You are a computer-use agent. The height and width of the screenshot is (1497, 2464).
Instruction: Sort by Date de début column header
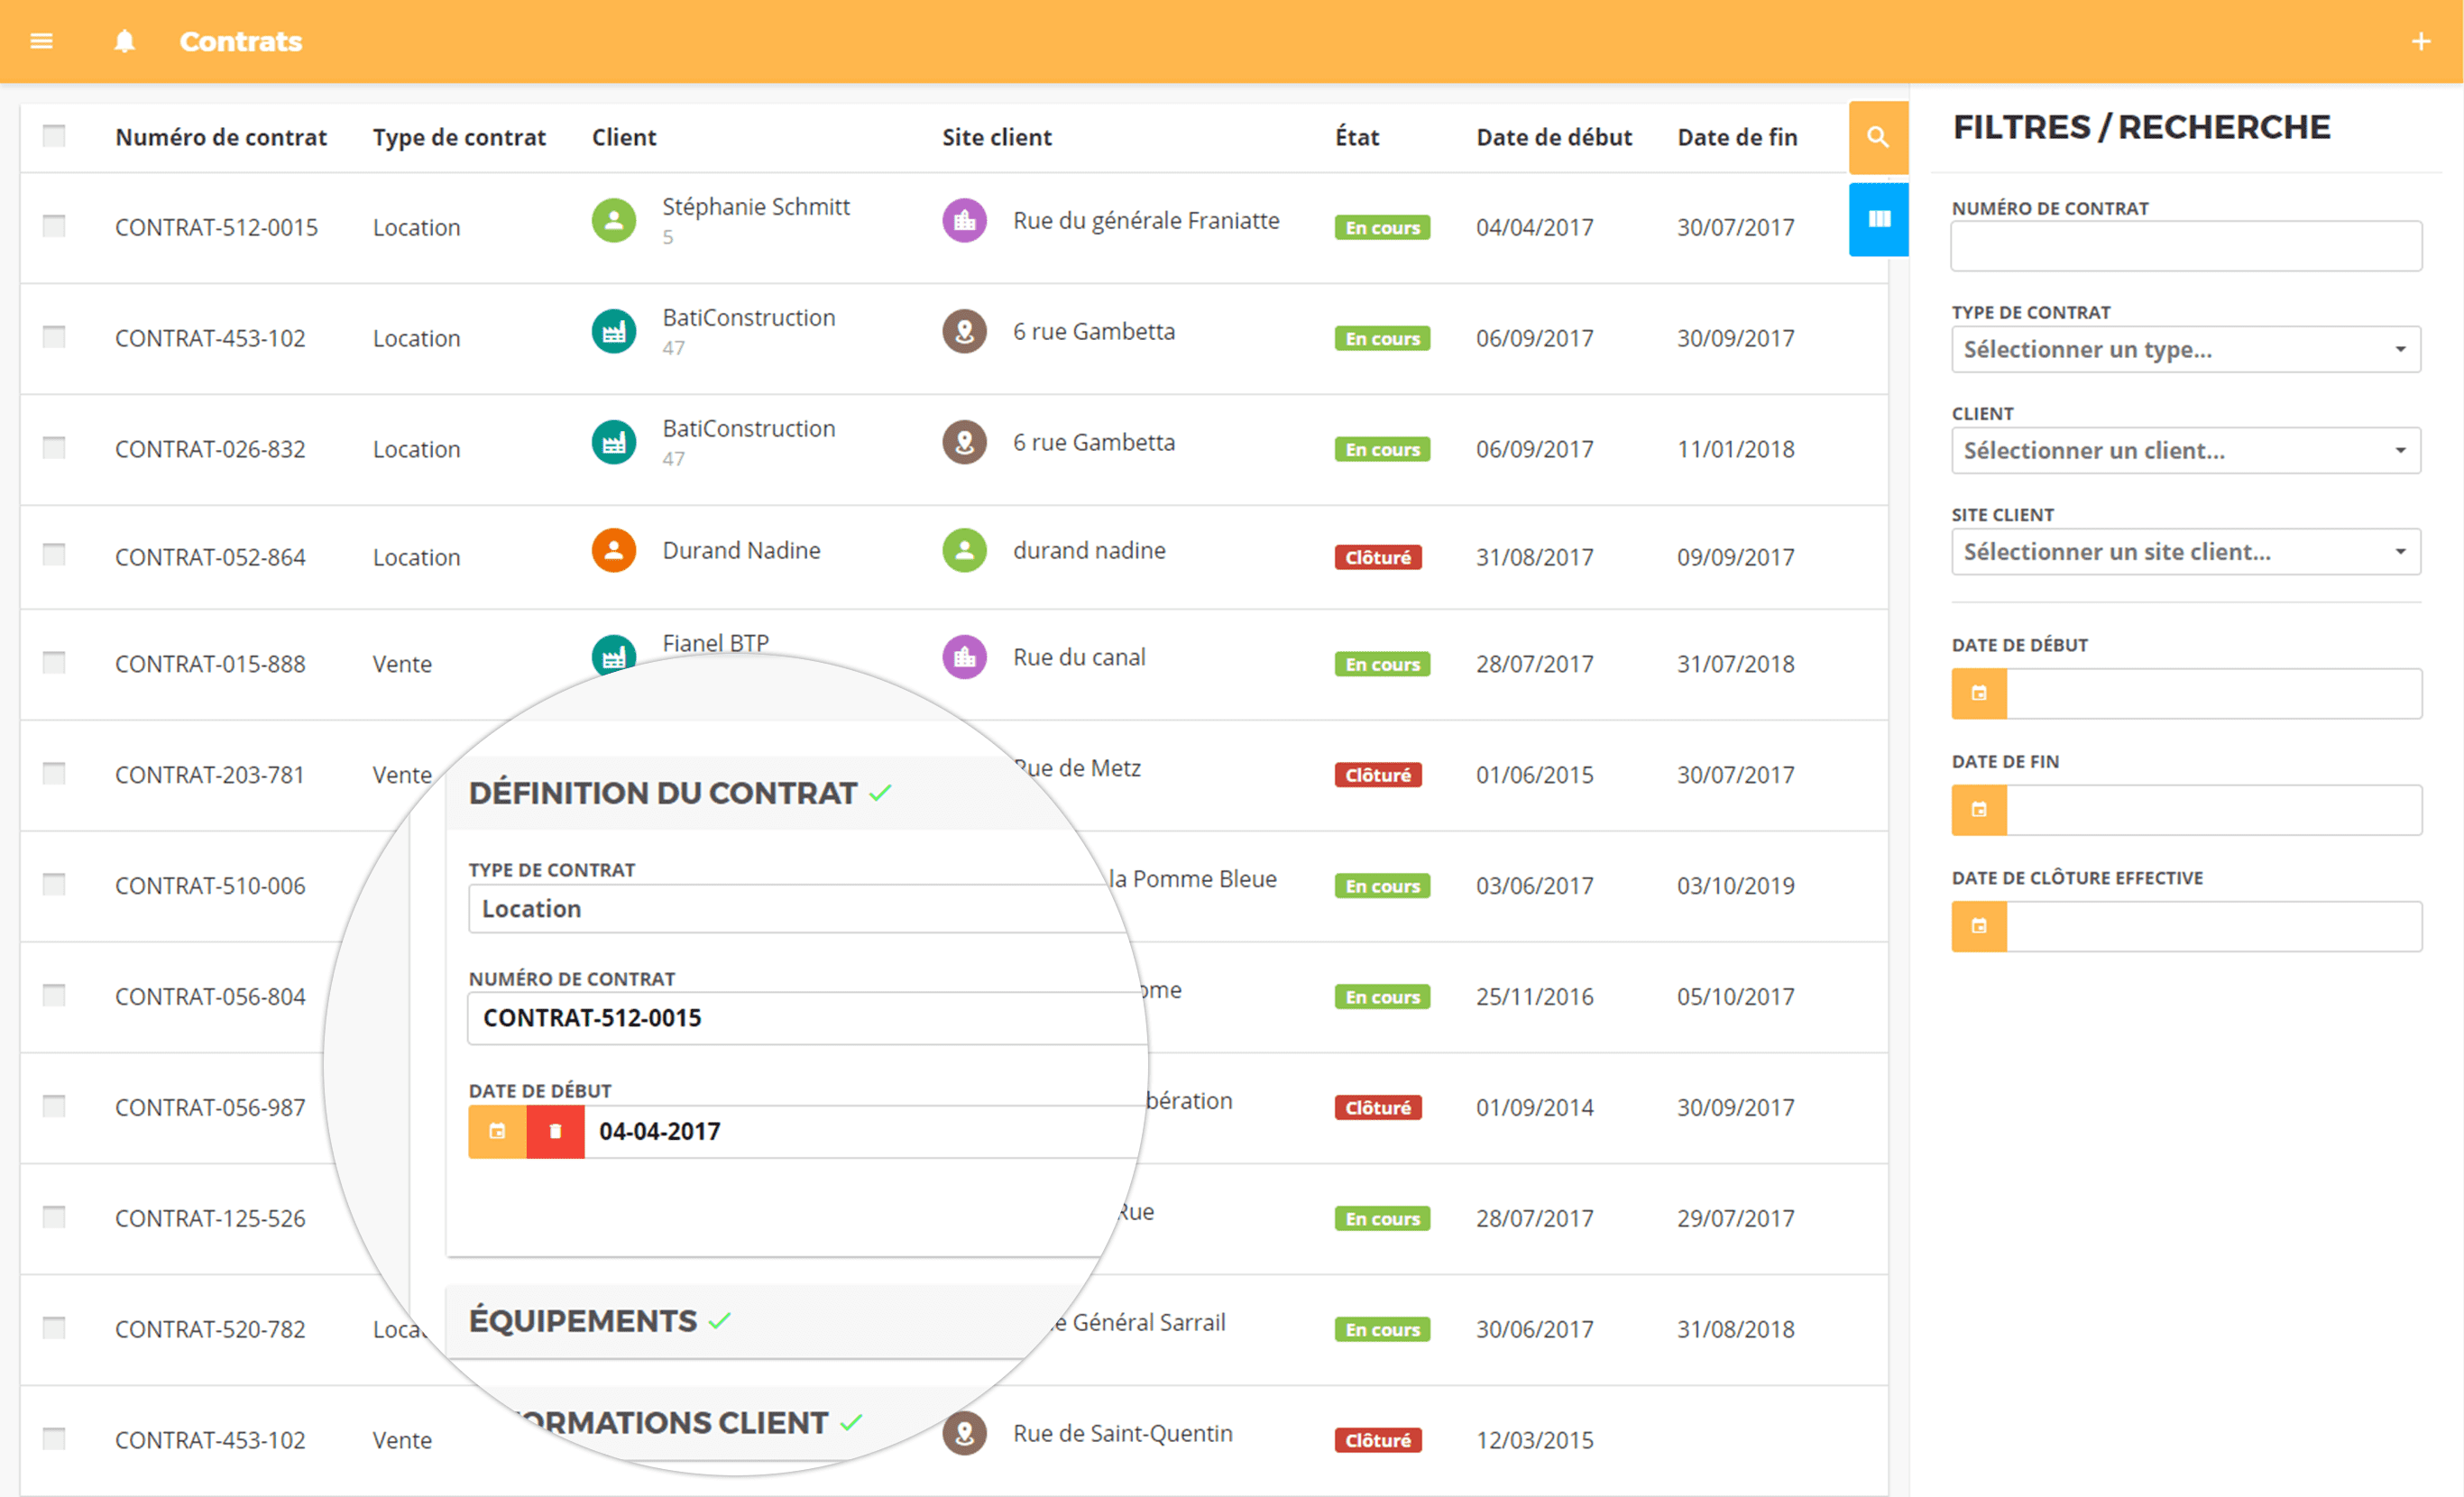(1554, 137)
